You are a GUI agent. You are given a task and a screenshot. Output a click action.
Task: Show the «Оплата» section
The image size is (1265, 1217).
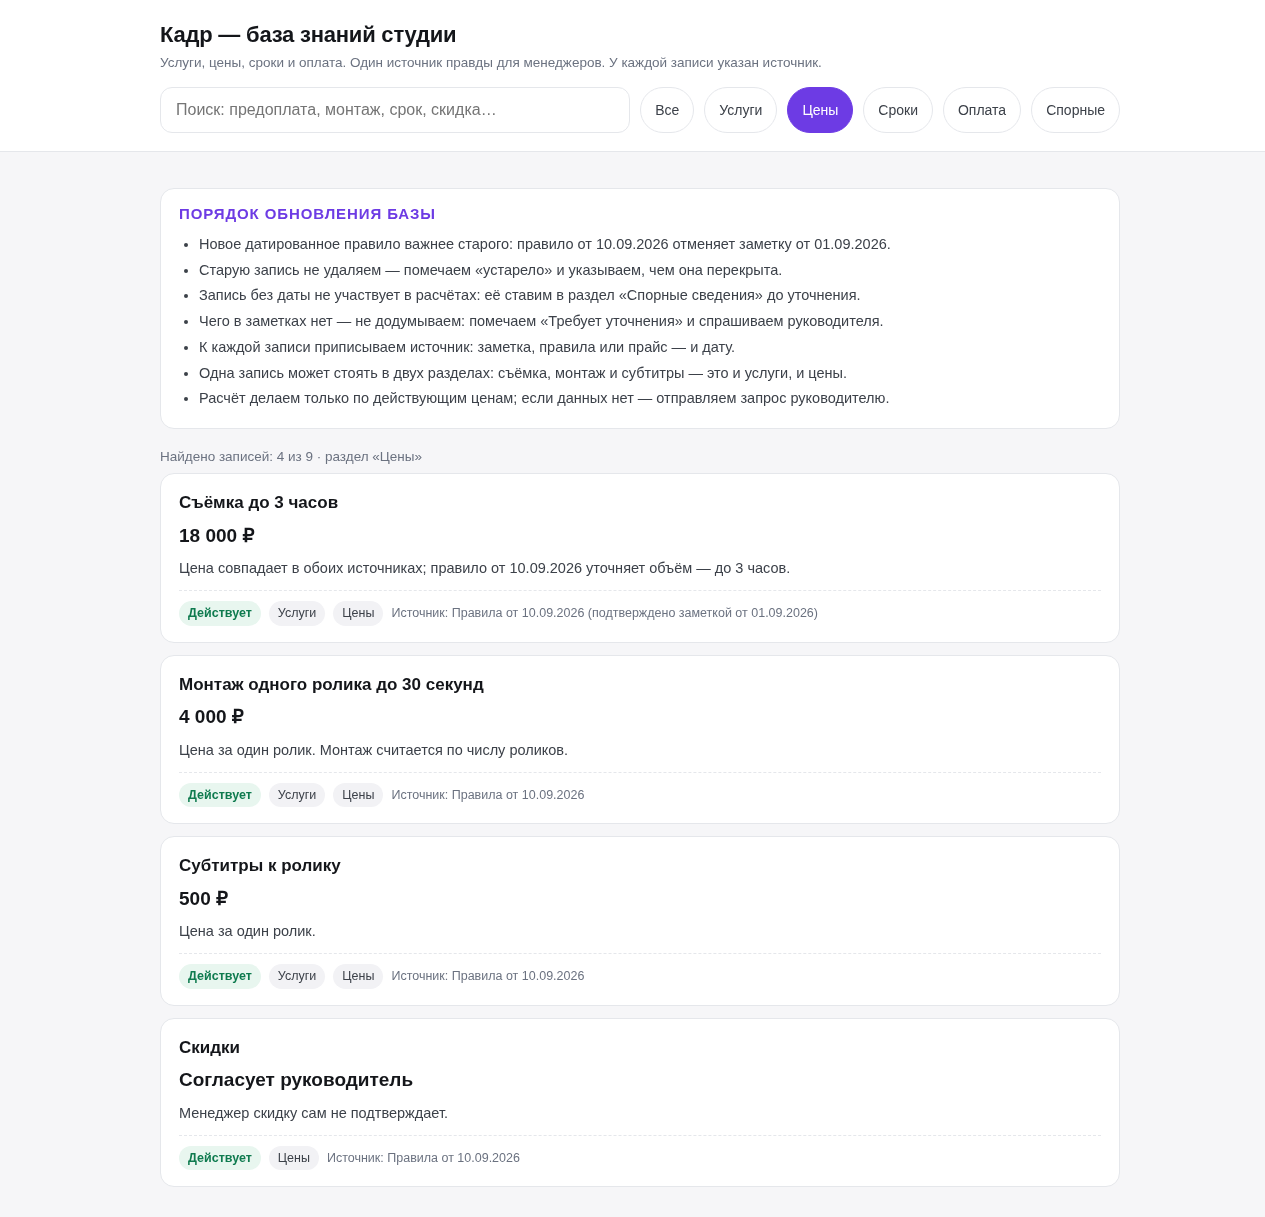[982, 110]
